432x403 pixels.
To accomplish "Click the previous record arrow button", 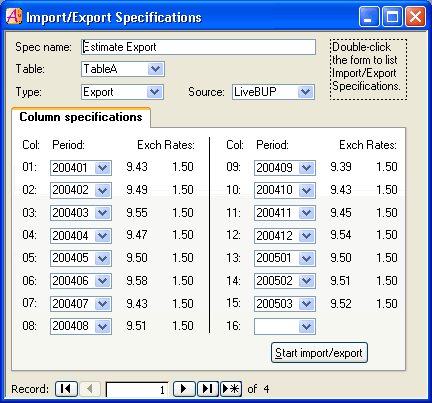I will [90, 389].
